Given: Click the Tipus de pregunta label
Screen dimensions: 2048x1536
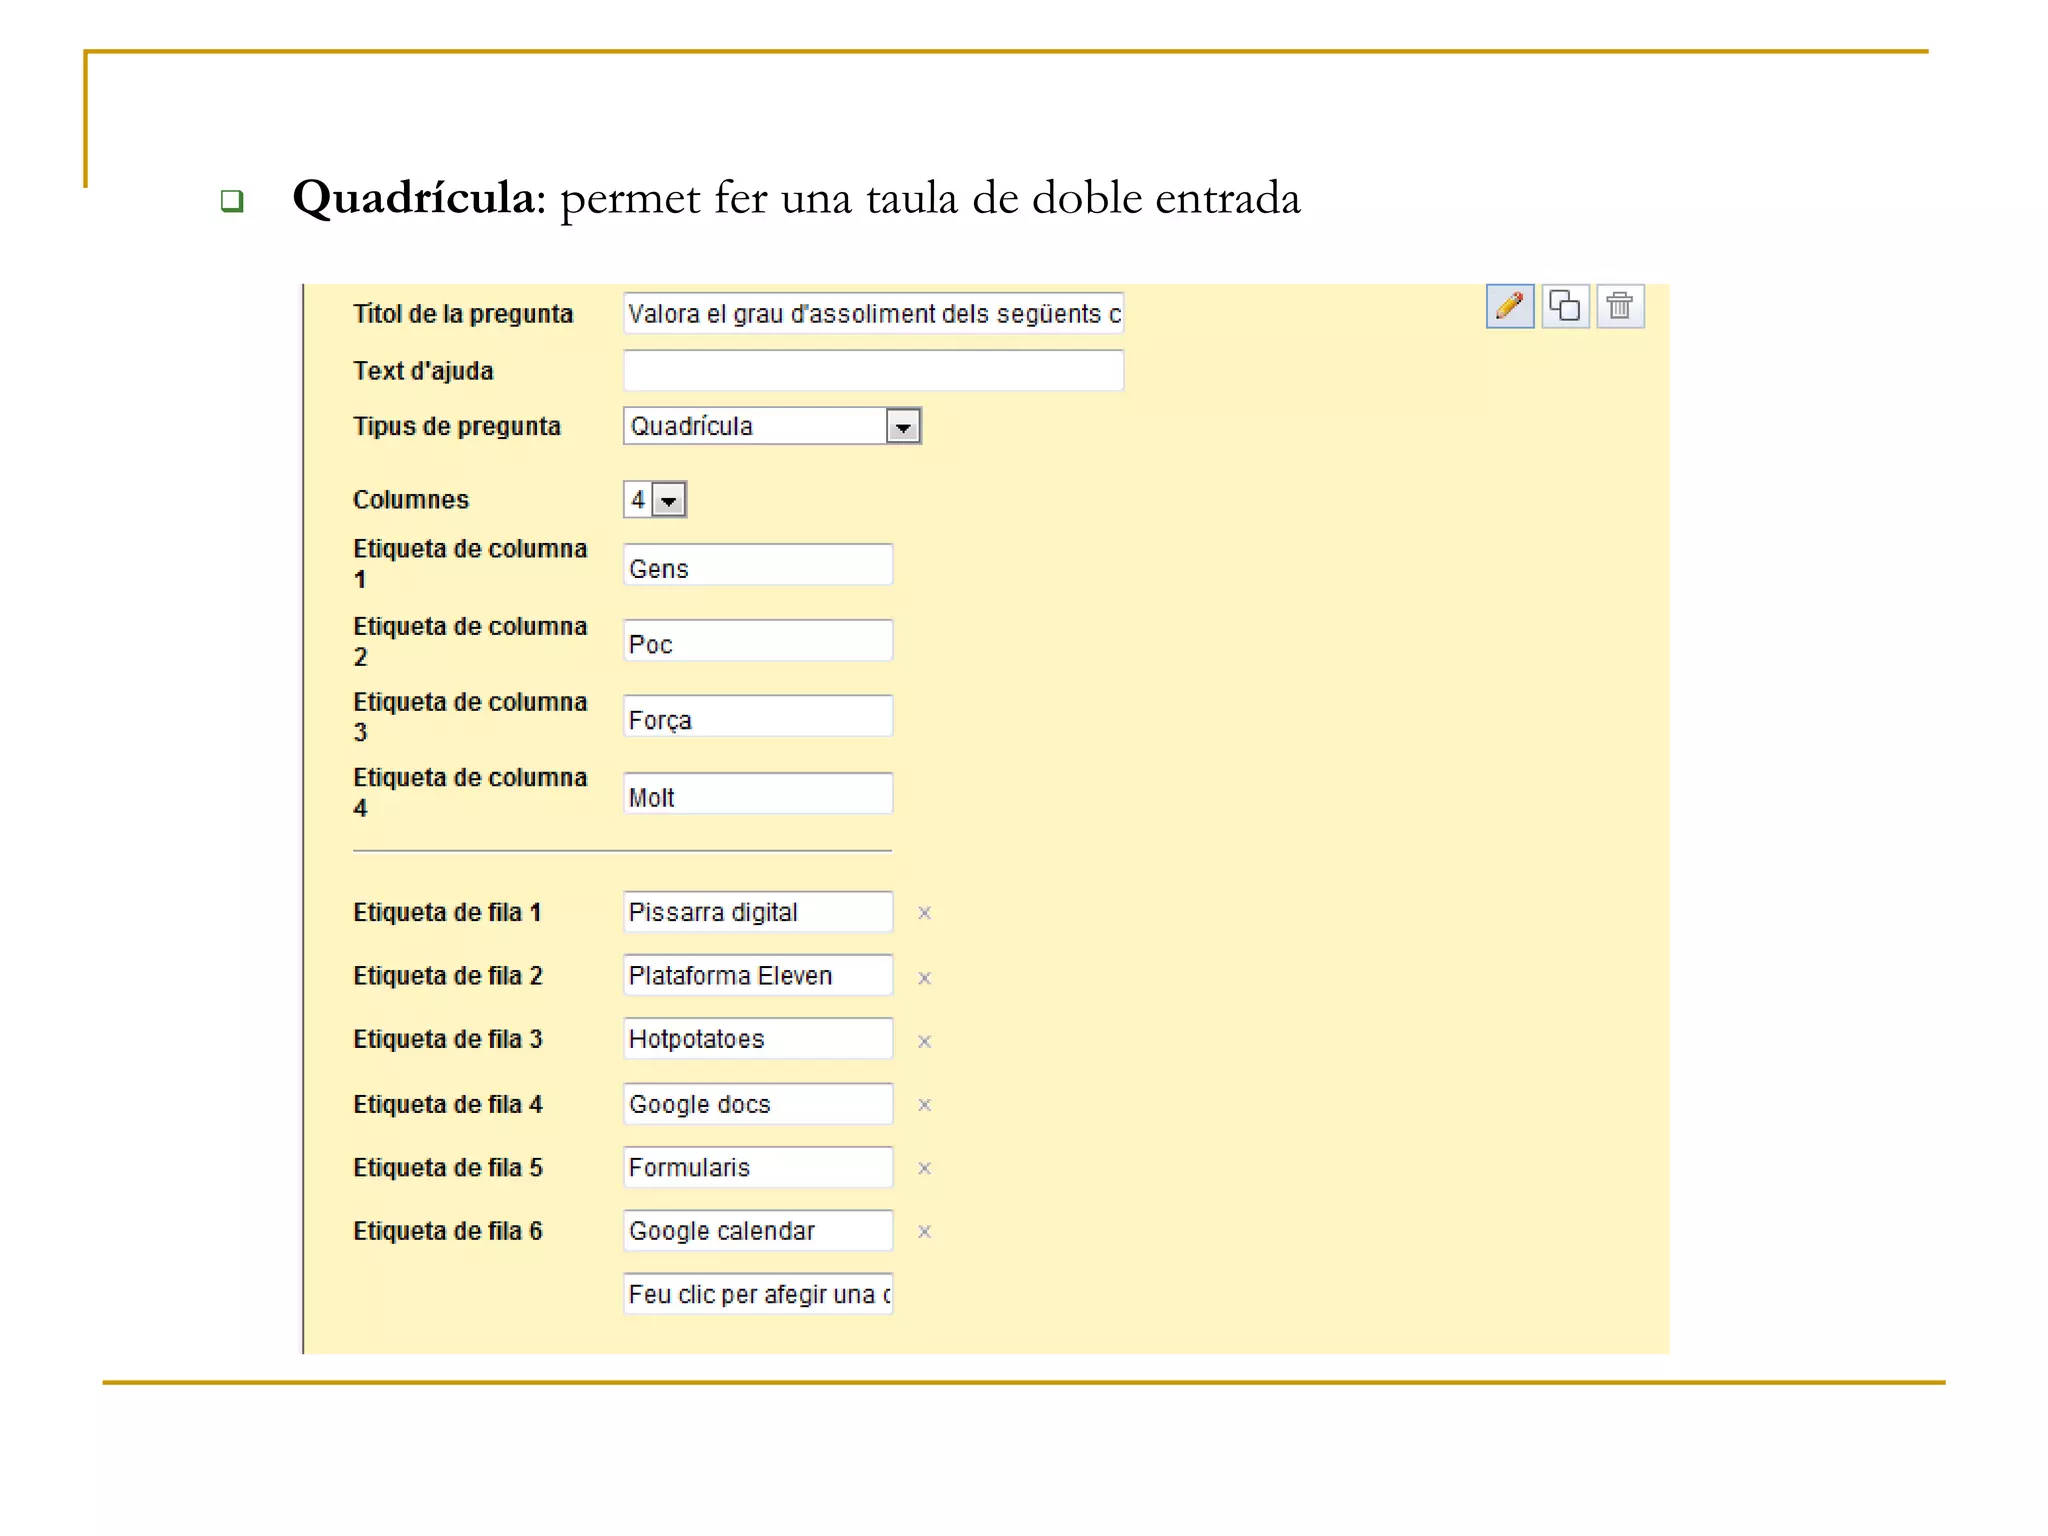Looking at the screenshot, I should click(457, 427).
